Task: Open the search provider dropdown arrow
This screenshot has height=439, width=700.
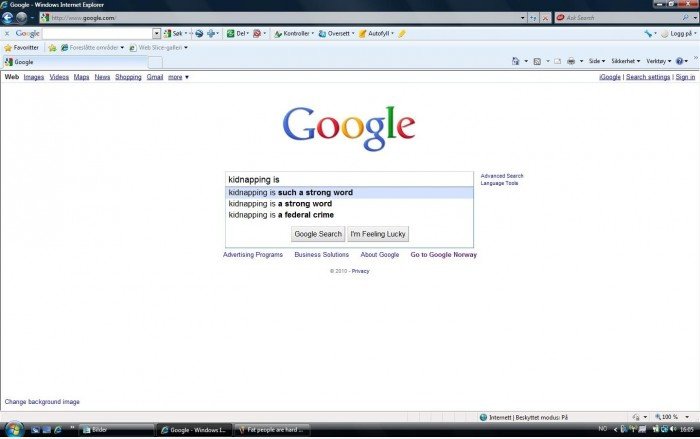Action: point(695,18)
